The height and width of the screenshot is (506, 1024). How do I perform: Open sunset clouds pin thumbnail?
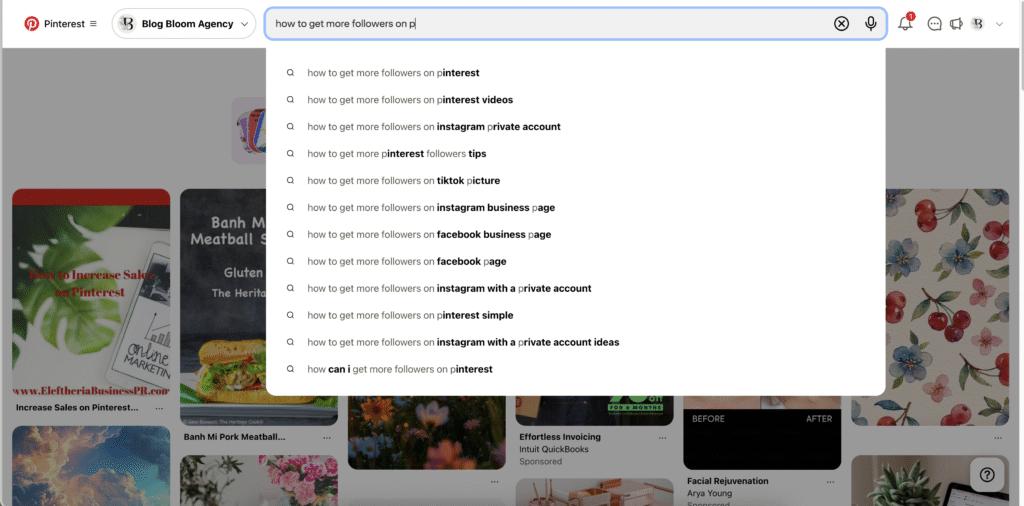tap(91, 466)
